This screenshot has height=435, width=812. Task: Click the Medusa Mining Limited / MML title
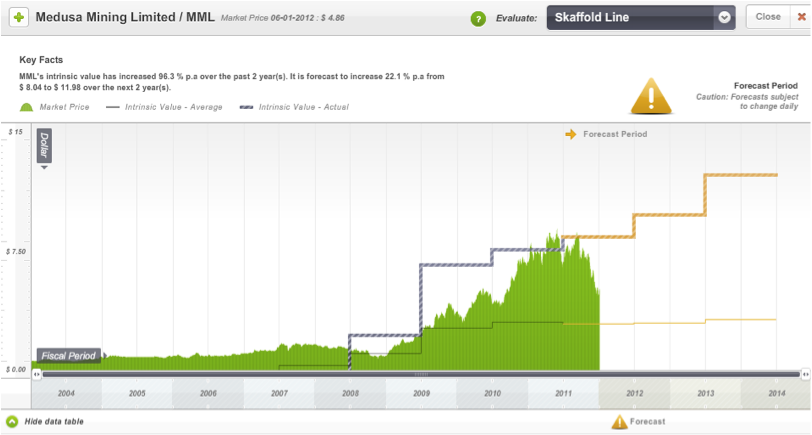[125, 17]
